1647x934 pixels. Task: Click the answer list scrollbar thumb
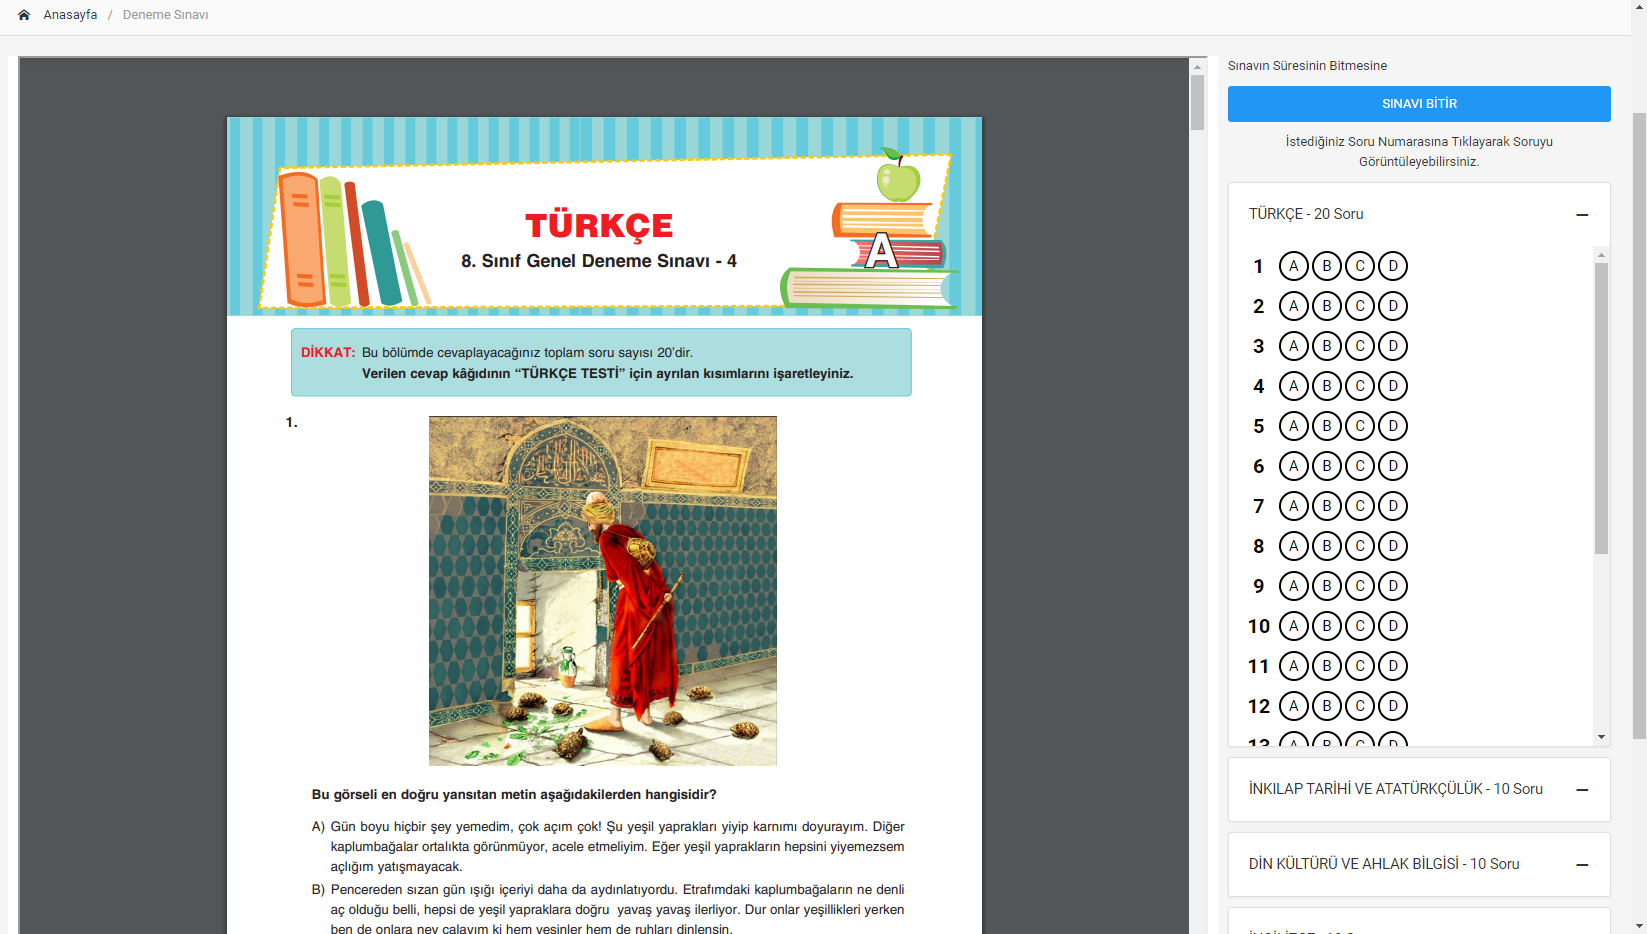click(x=1601, y=408)
